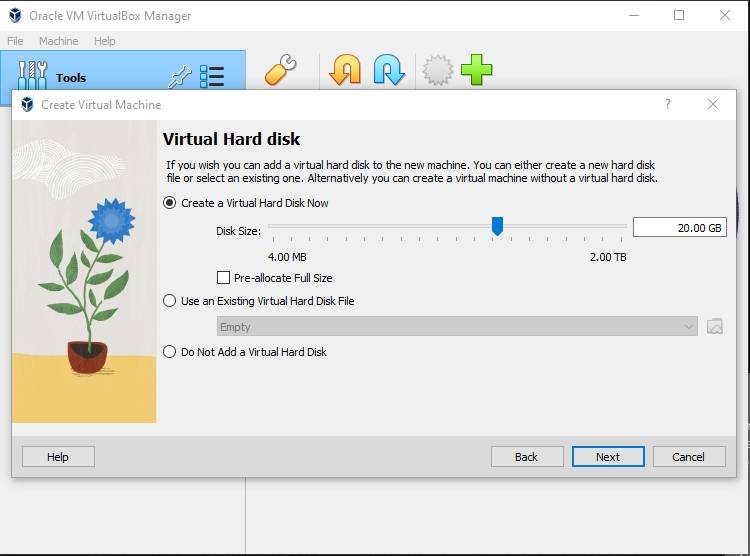The image size is (750, 556).
Task: Click the Import appliance orange arrow icon
Action: pyautogui.click(x=345, y=70)
